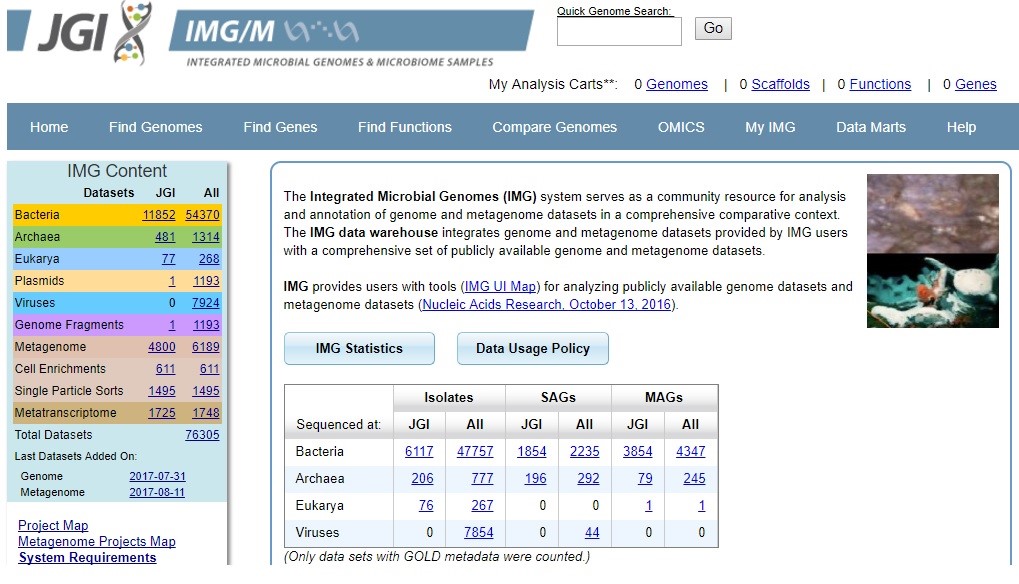This screenshot has height=584, width=1019.
Task: Open the System Requirements link
Action: 88,558
